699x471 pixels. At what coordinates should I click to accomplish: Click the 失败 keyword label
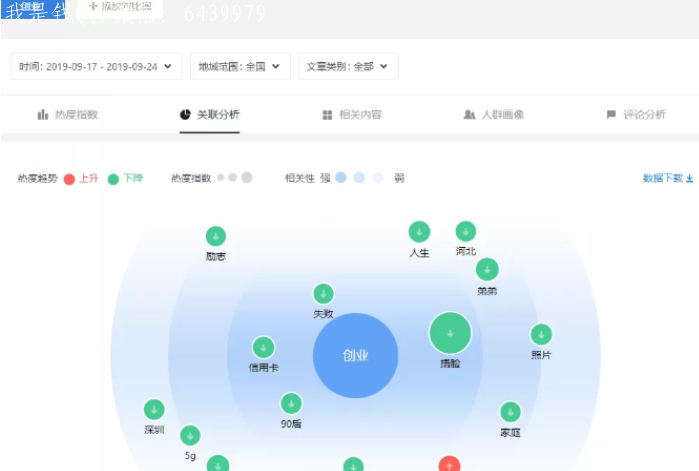point(324,314)
